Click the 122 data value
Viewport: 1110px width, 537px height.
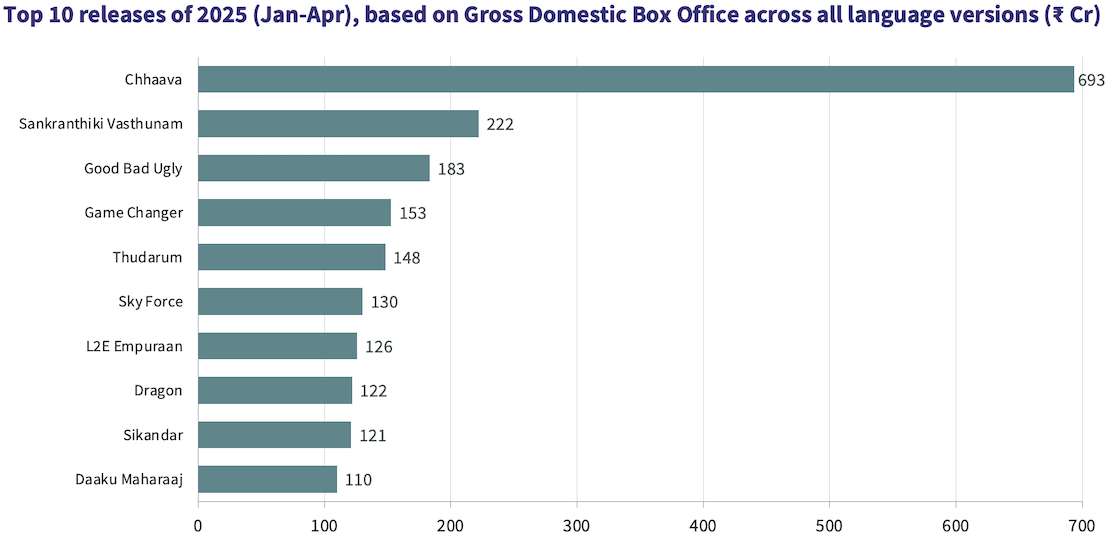(x=374, y=391)
